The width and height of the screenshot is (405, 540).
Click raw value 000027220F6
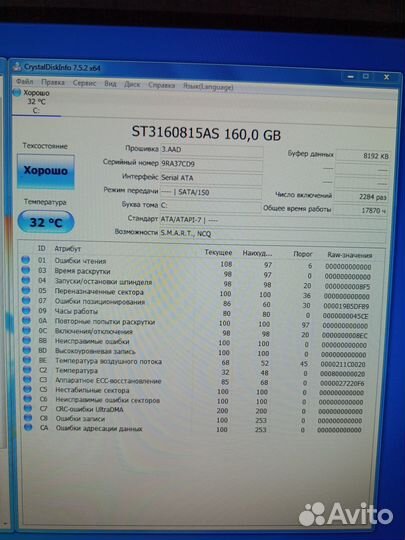click(x=342, y=383)
